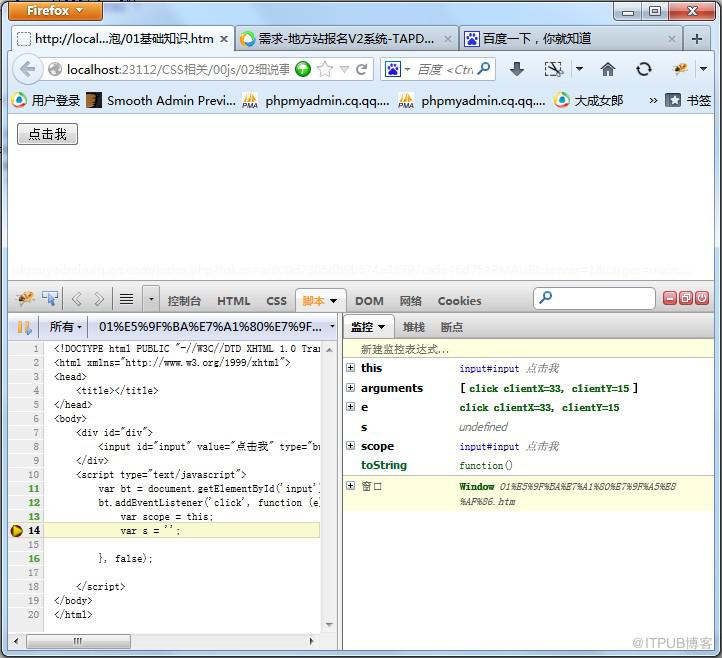Viewport: 722px width, 658px height.
Task: Open the Firebug panel selector dropdown
Action: click(151, 299)
